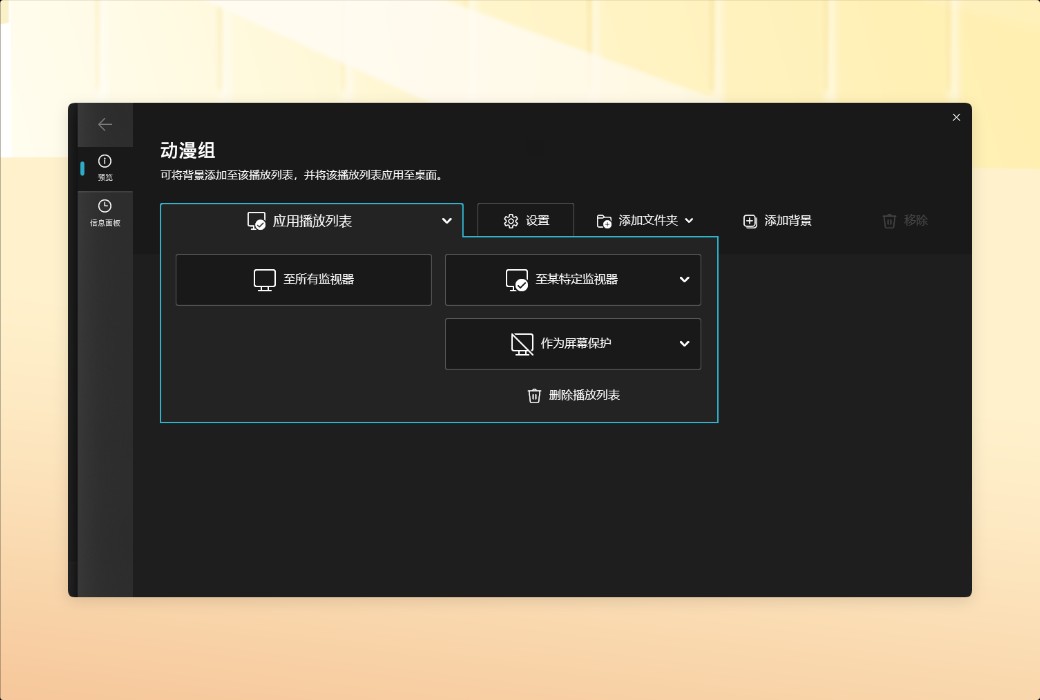1040x700 pixels.
Task: Click the back arrow to return
Action: tap(106, 124)
